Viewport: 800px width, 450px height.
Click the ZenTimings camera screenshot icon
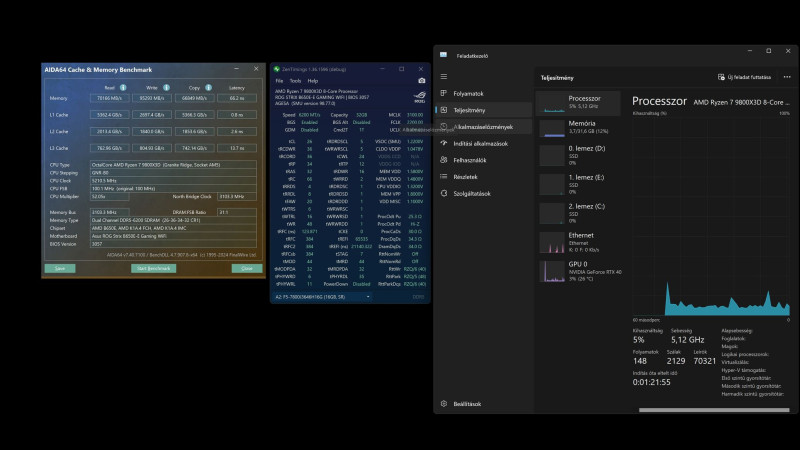point(421,81)
